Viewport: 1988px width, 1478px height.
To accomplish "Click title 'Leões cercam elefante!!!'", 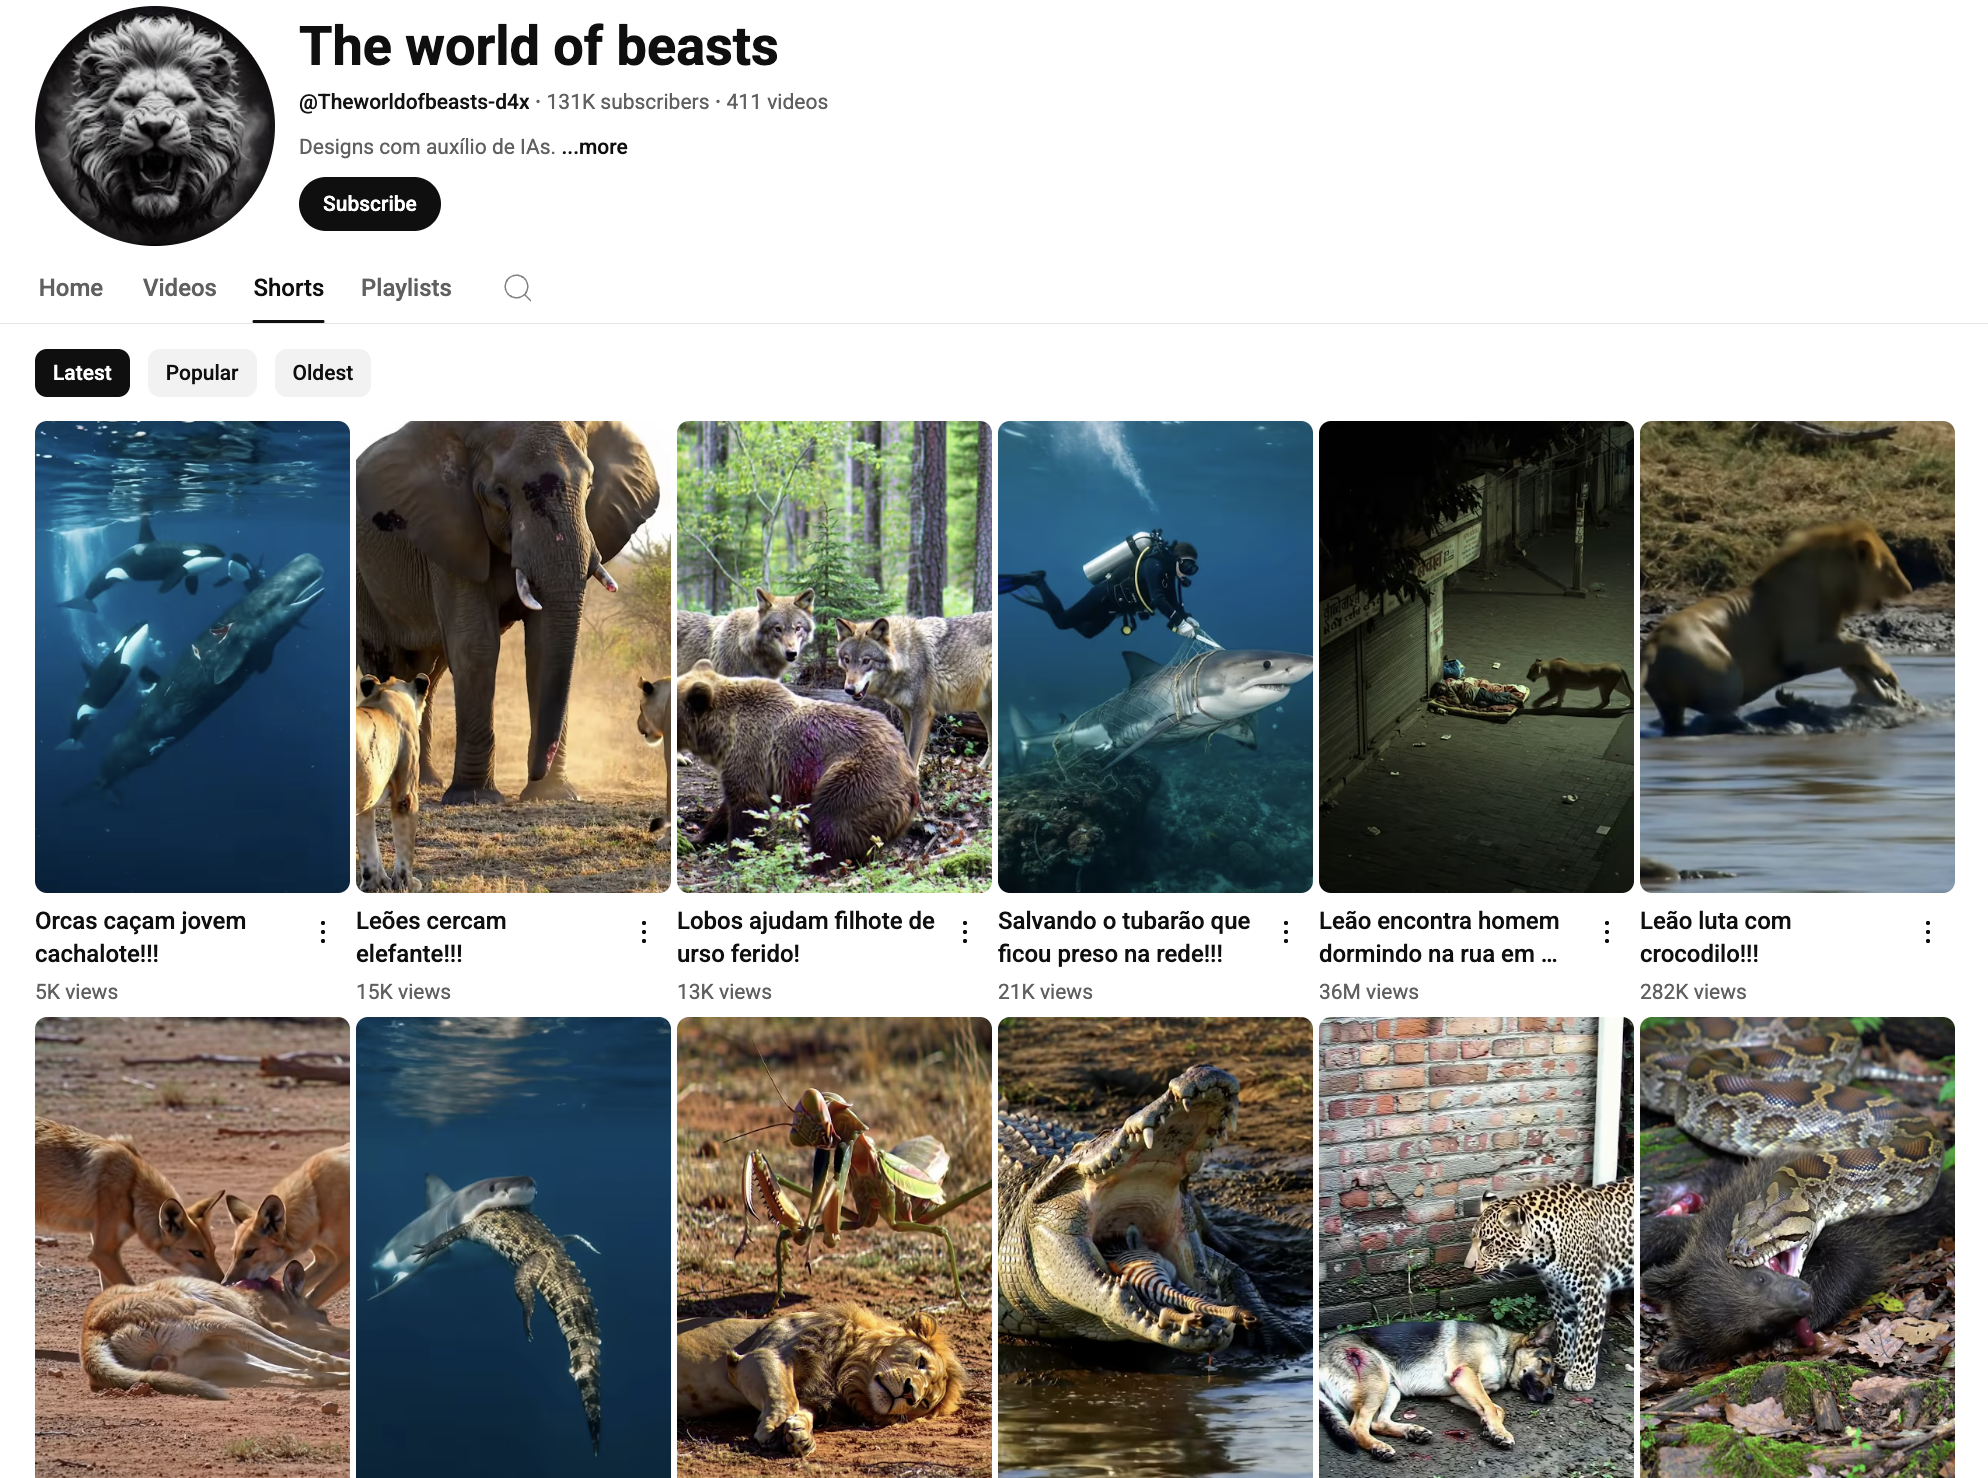I will 431,937.
